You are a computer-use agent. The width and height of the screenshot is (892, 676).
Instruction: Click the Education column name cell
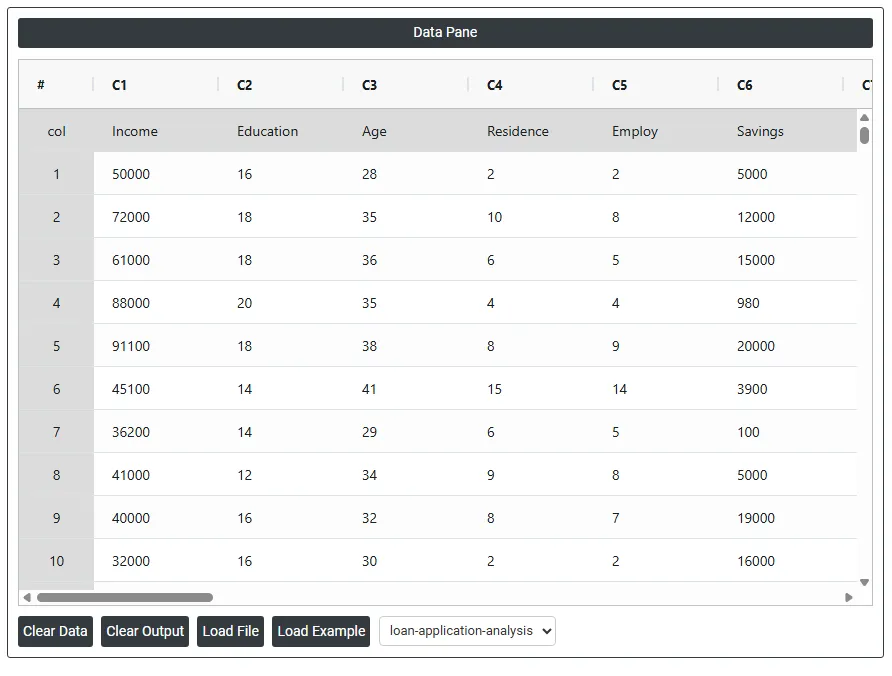click(x=281, y=131)
